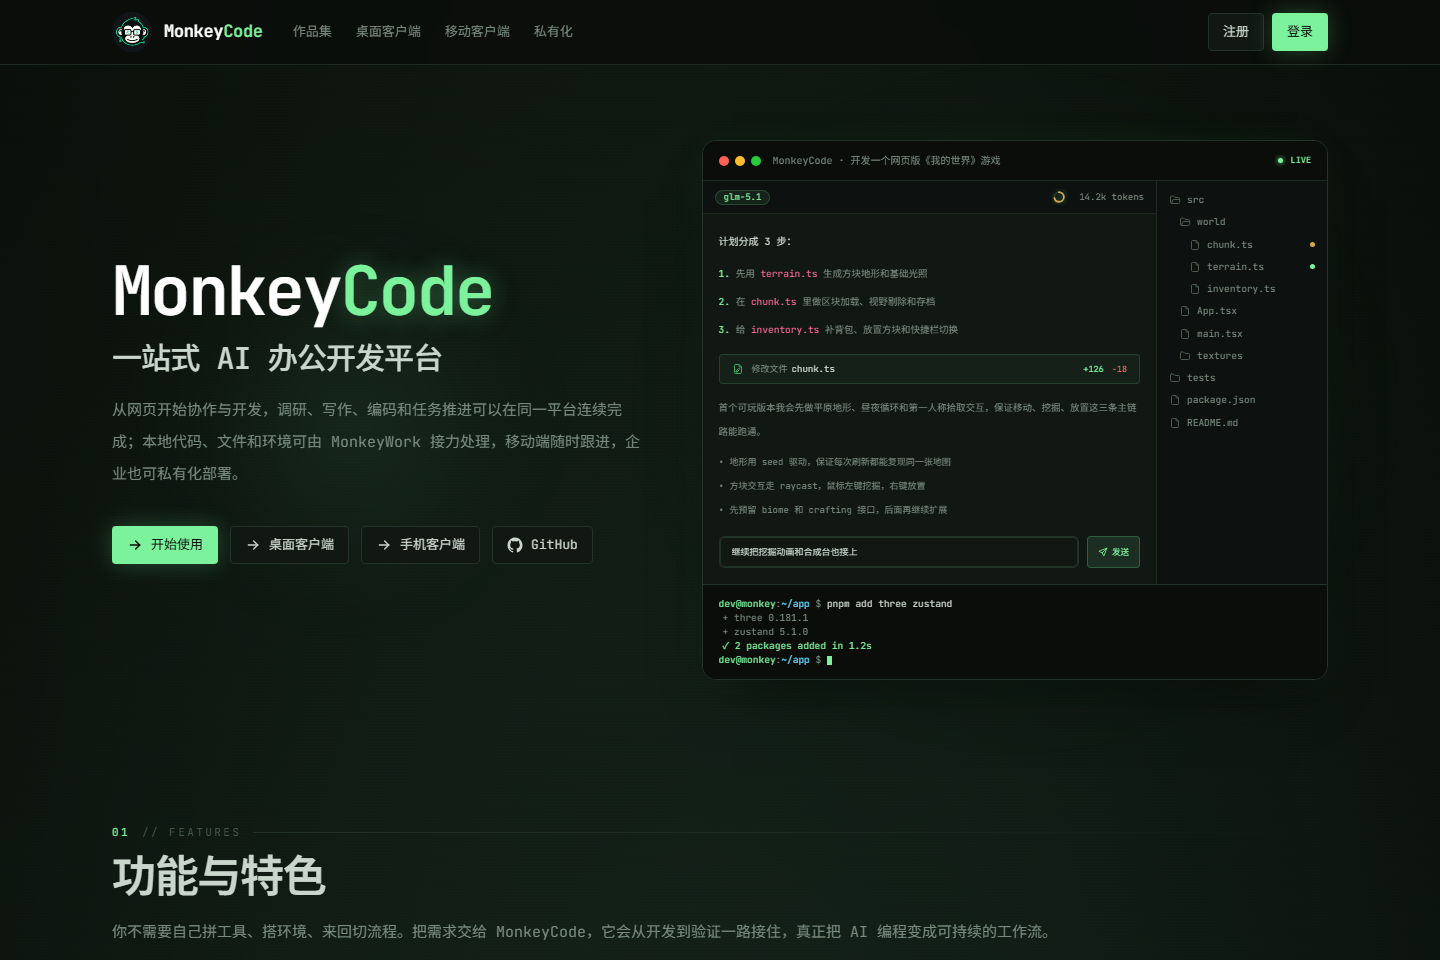Open chunk.ts in the file tree

[x=1221, y=245]
